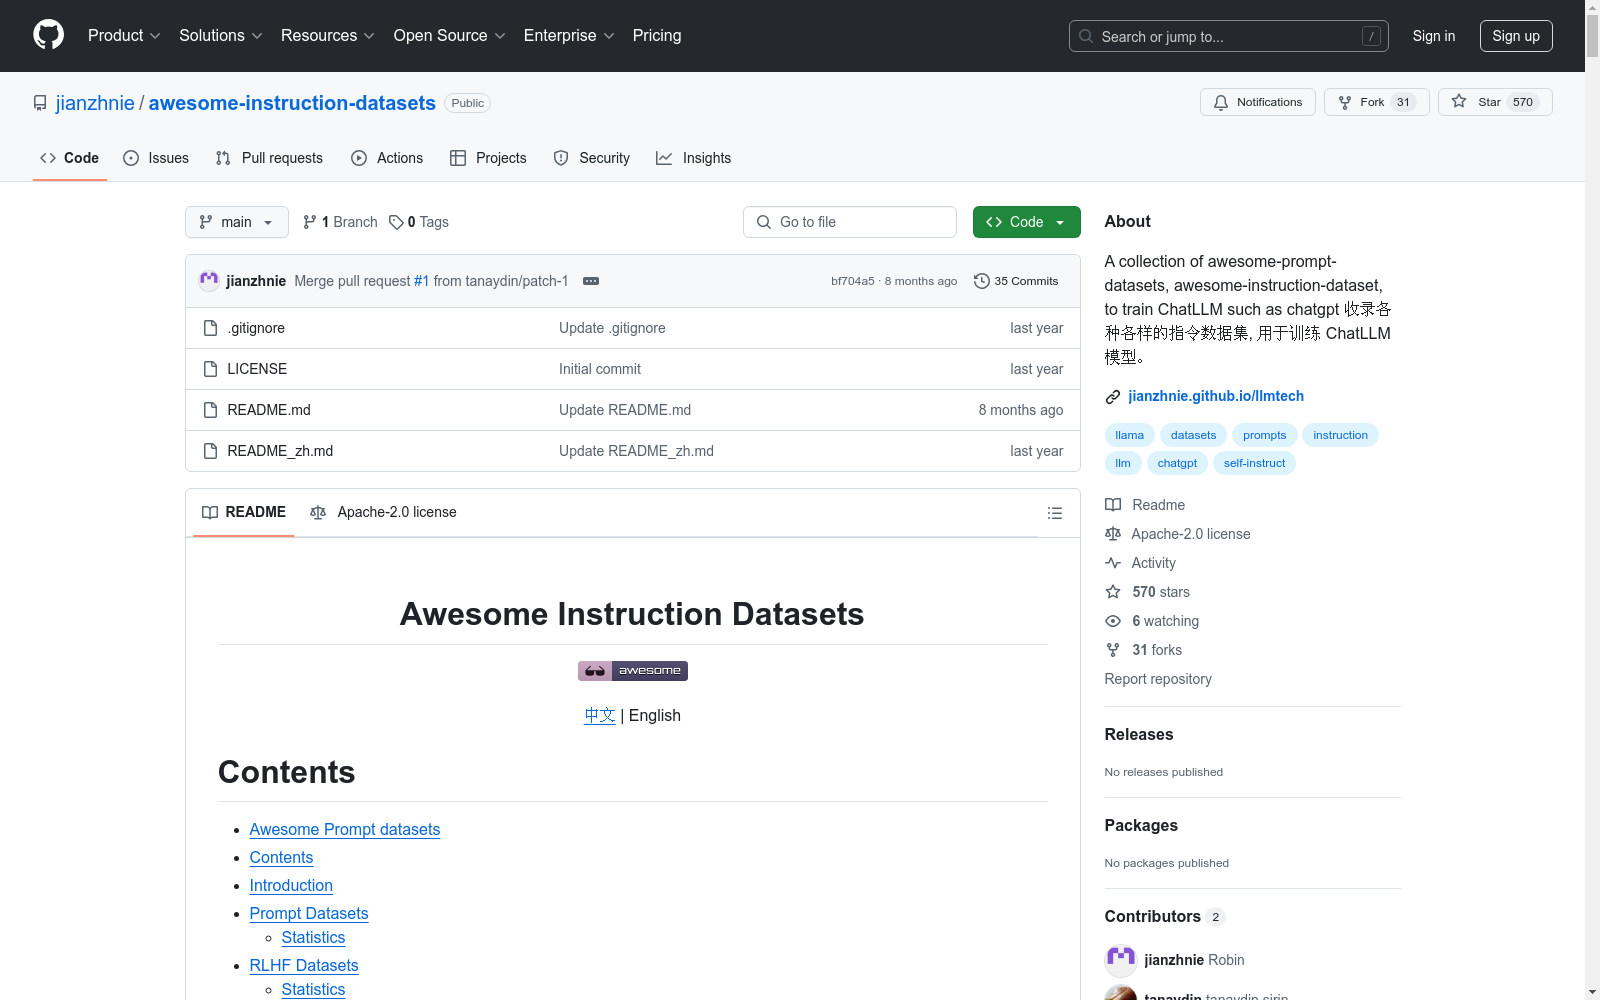Switch to the Code tab

click(70, 158)
